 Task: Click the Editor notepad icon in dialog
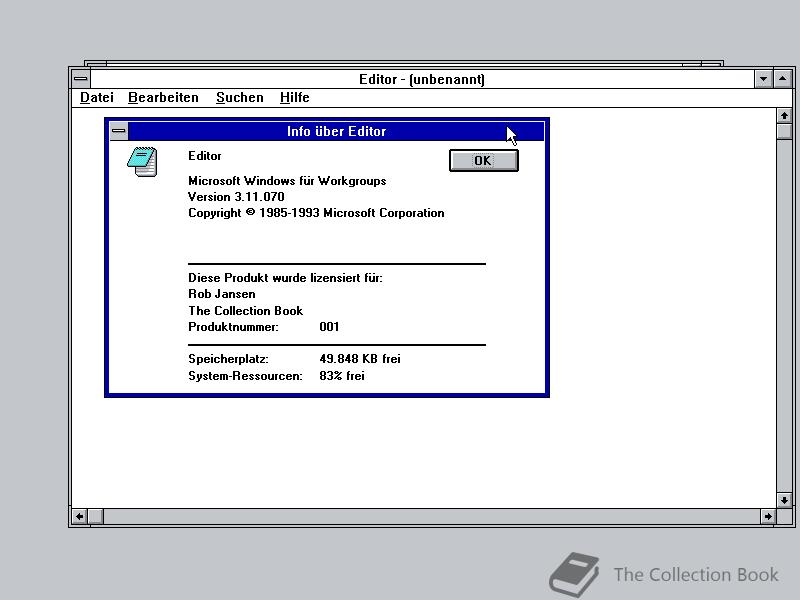tap(142, 162)
